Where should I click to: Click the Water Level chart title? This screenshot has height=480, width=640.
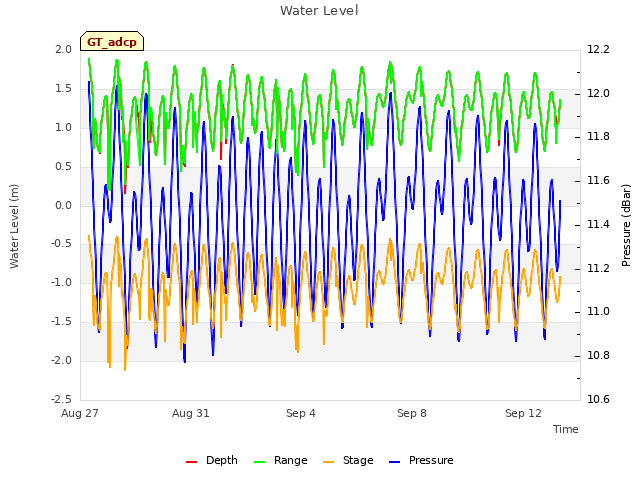point(319,10)
